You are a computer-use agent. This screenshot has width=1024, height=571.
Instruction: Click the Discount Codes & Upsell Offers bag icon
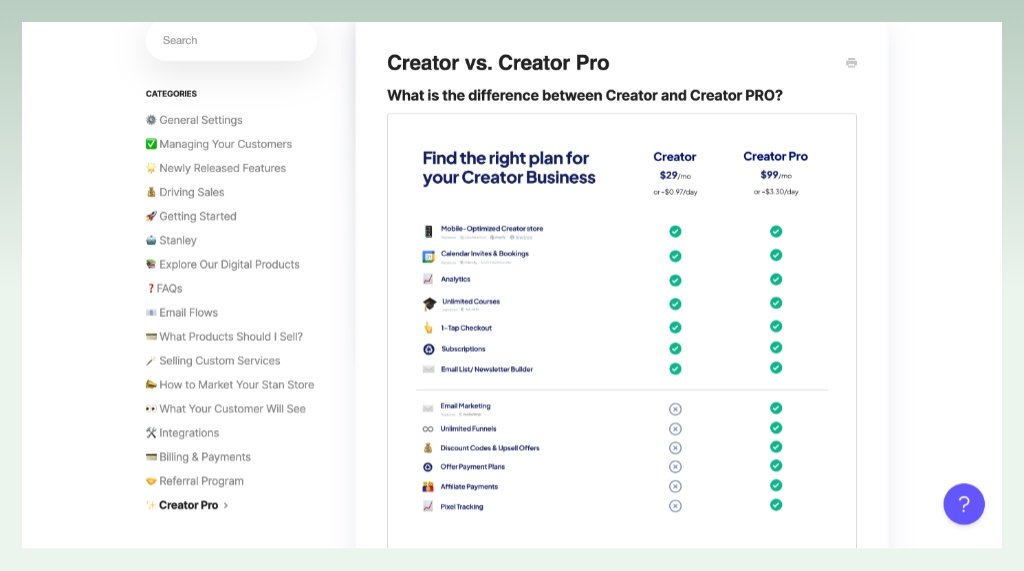point(428,448)
